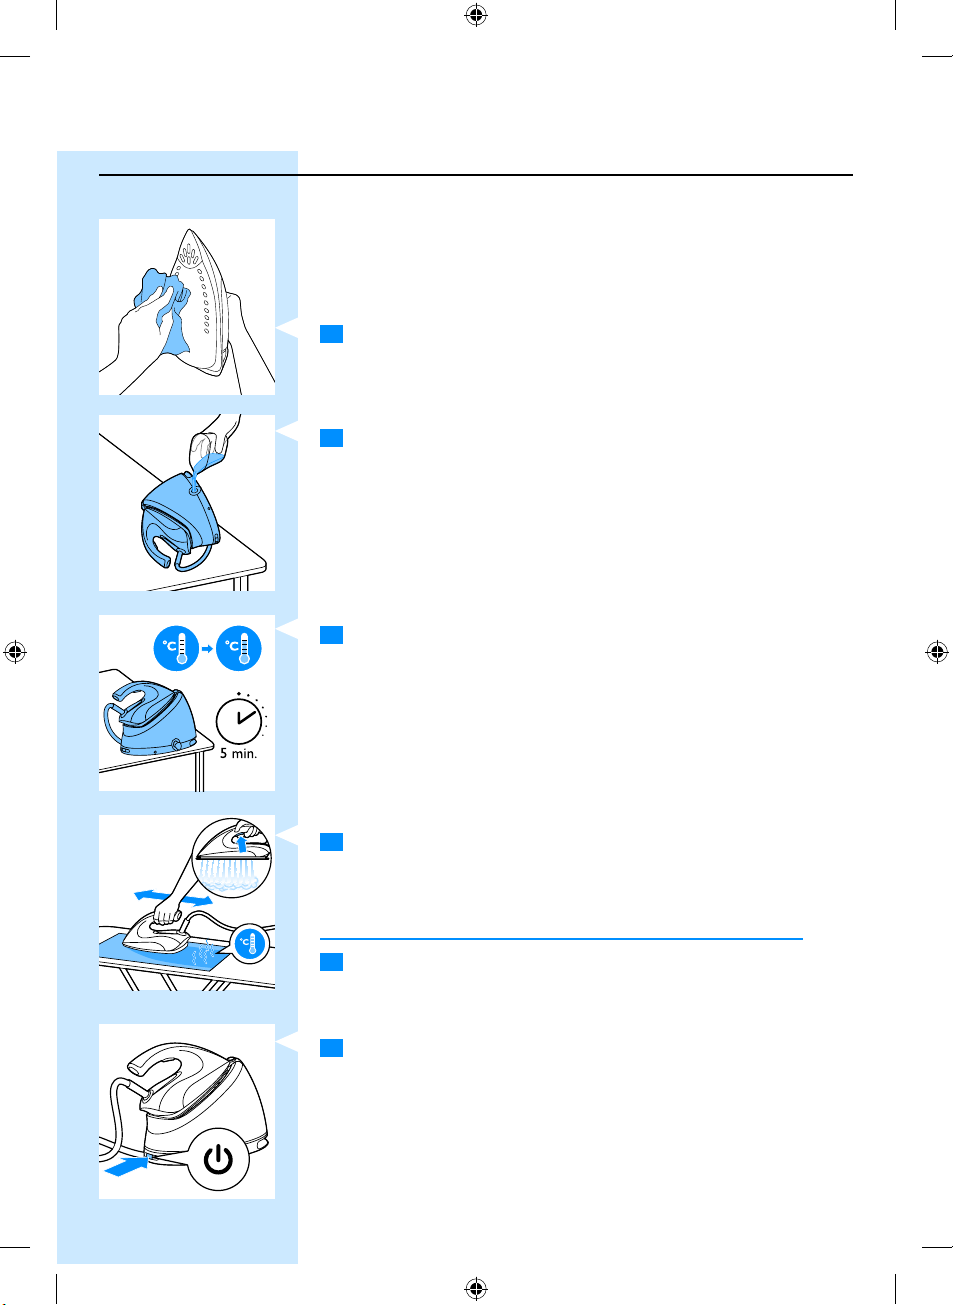Click the blue step square below the blue divider line
The height and width of the screenshot is (1305, 953).
click(332, 962)
